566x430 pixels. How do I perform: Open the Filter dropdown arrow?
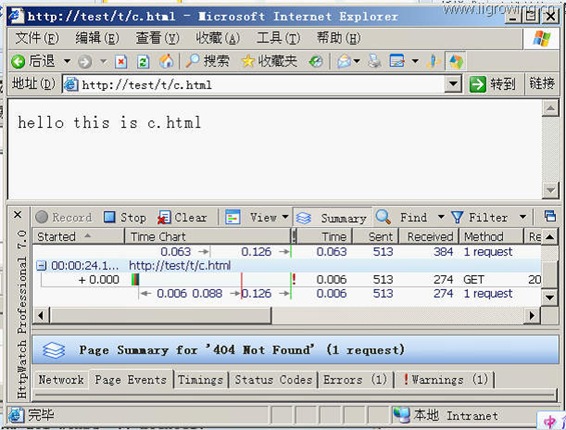pos(522,217)
